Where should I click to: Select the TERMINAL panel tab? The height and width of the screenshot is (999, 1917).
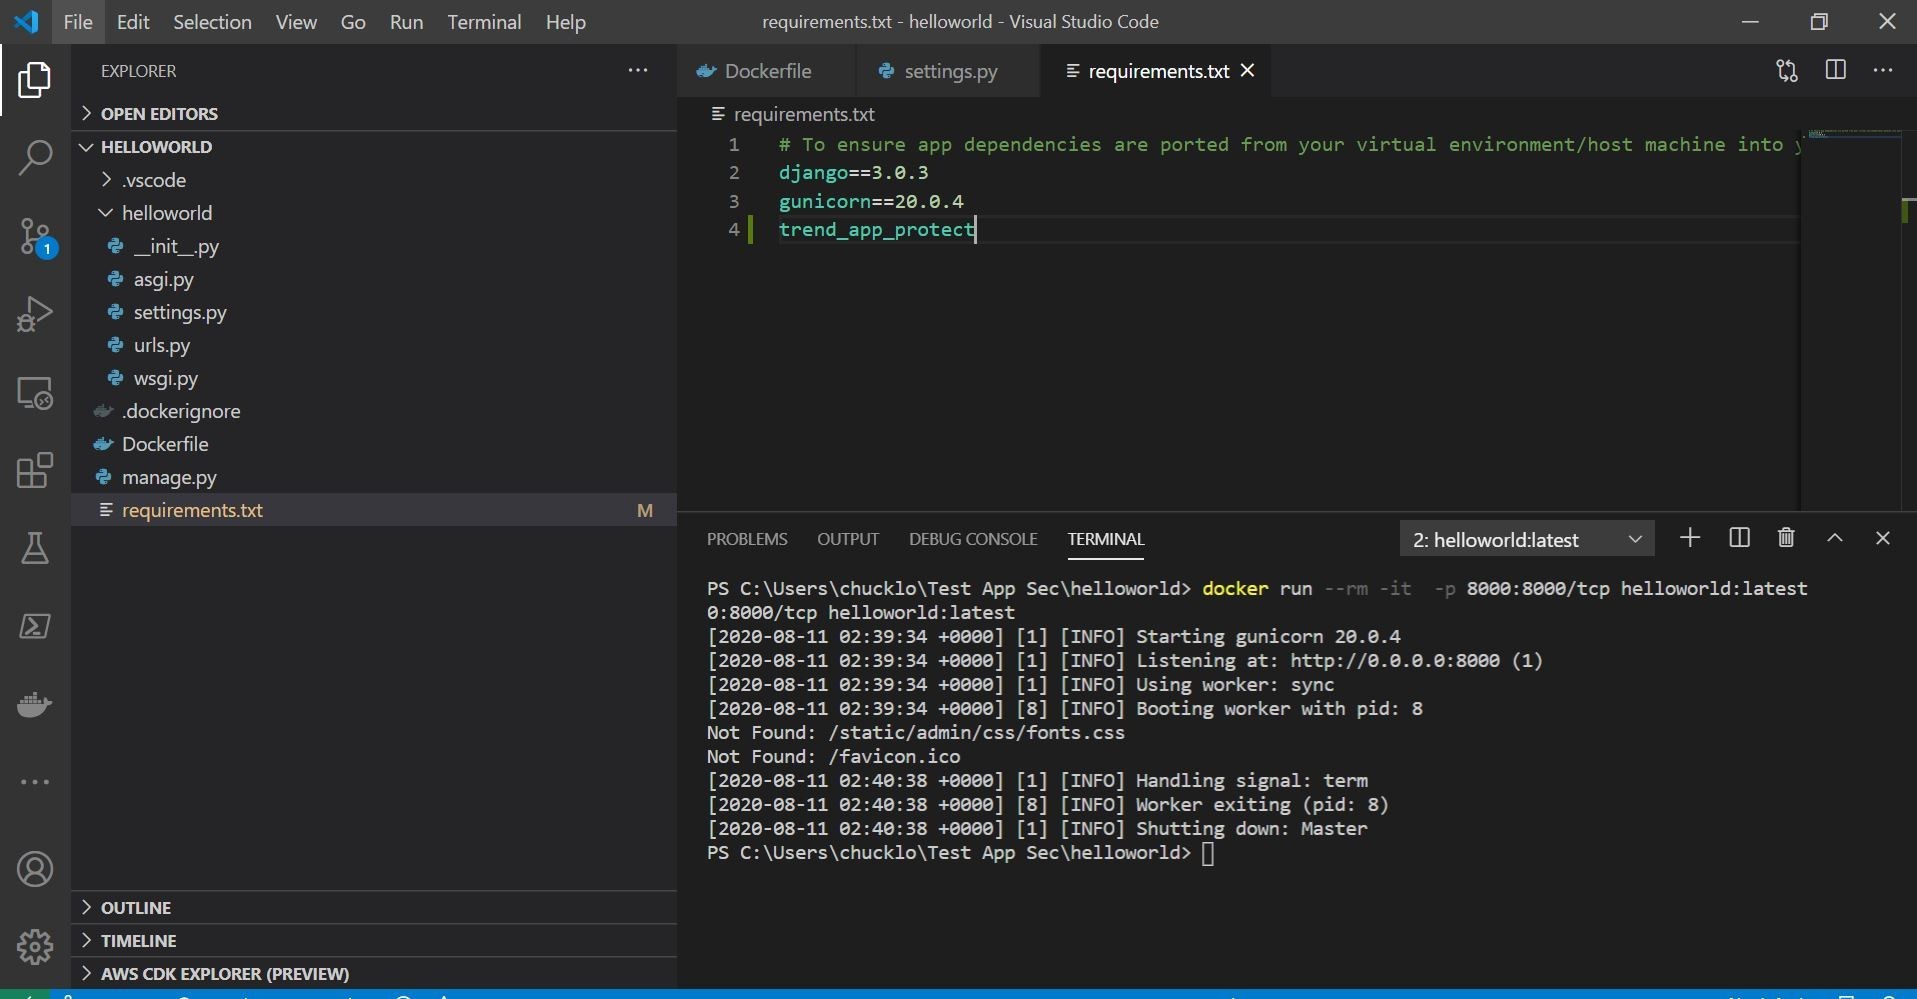1105,539
